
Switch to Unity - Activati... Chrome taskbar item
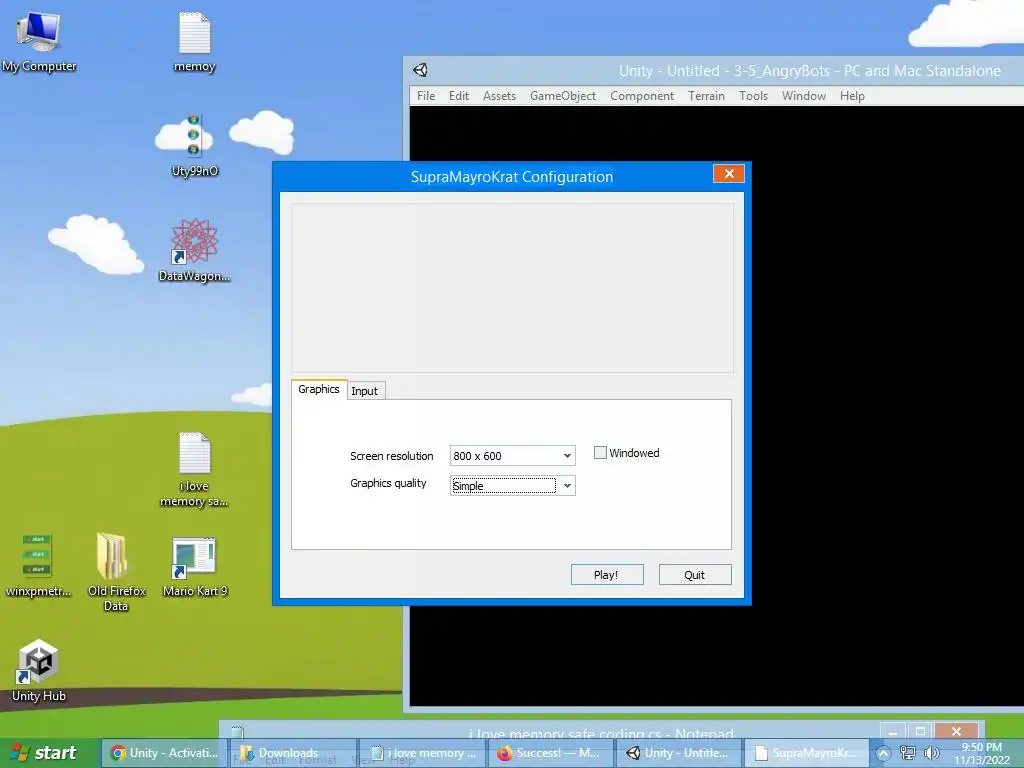[164, 753]
